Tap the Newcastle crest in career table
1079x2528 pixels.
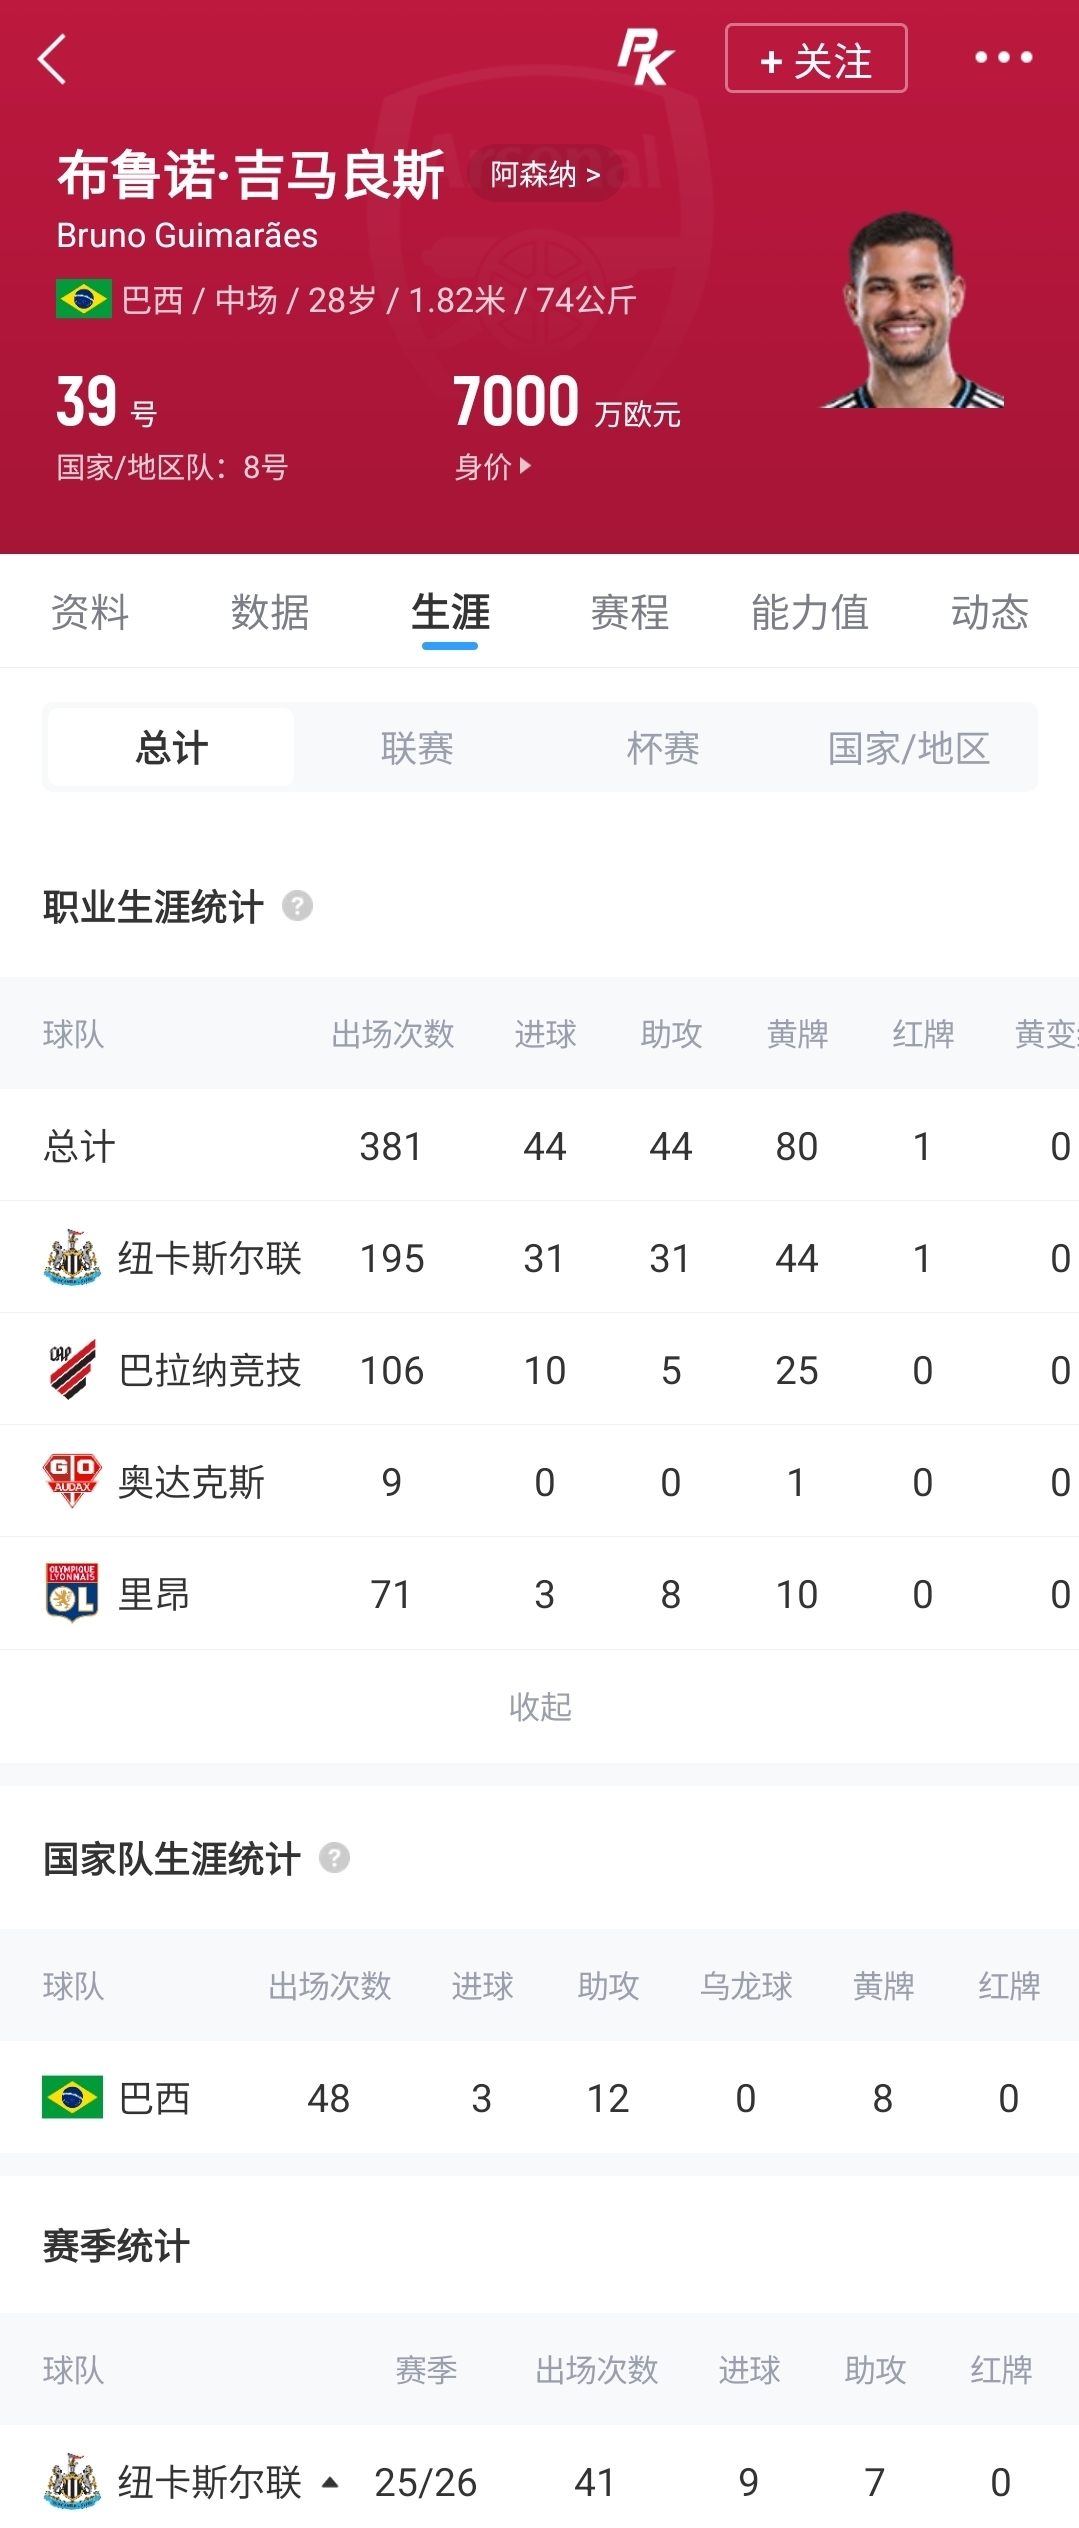[72, 1257]
